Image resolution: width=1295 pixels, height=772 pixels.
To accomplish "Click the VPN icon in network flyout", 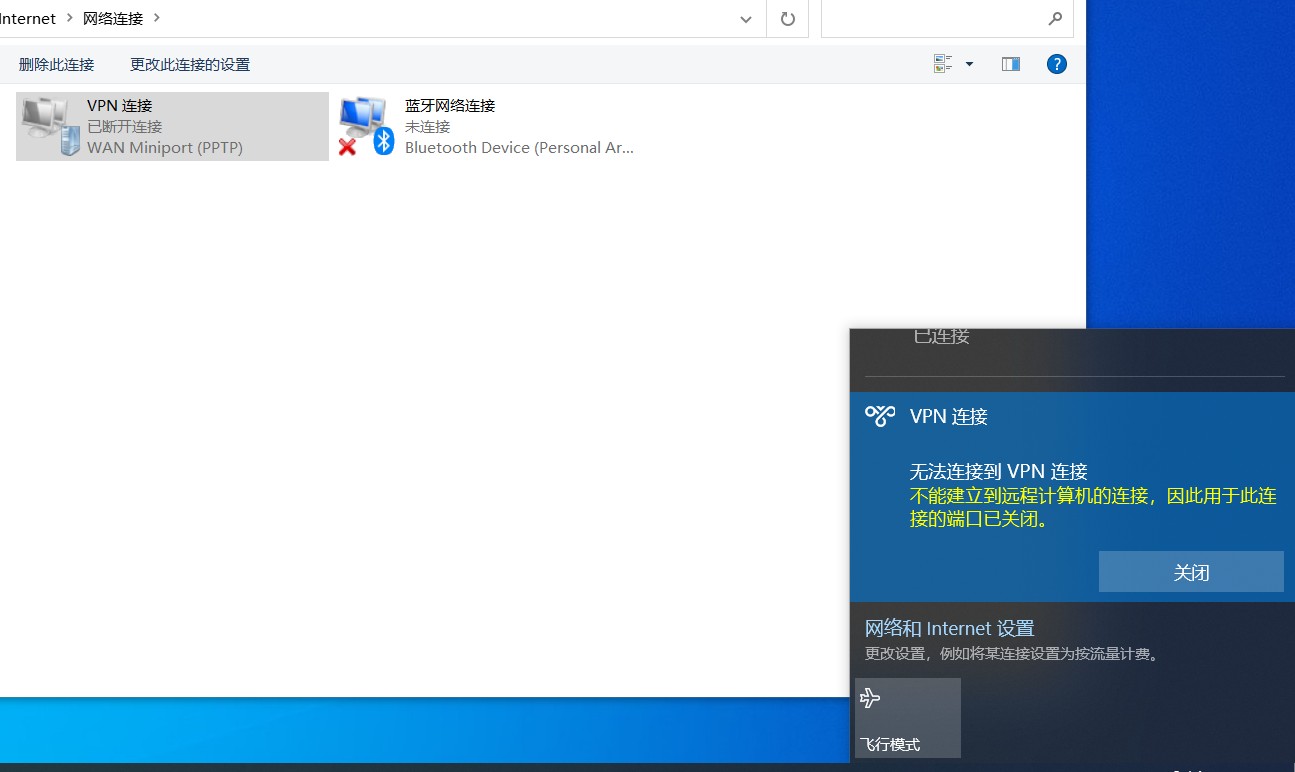I will 880,416.
